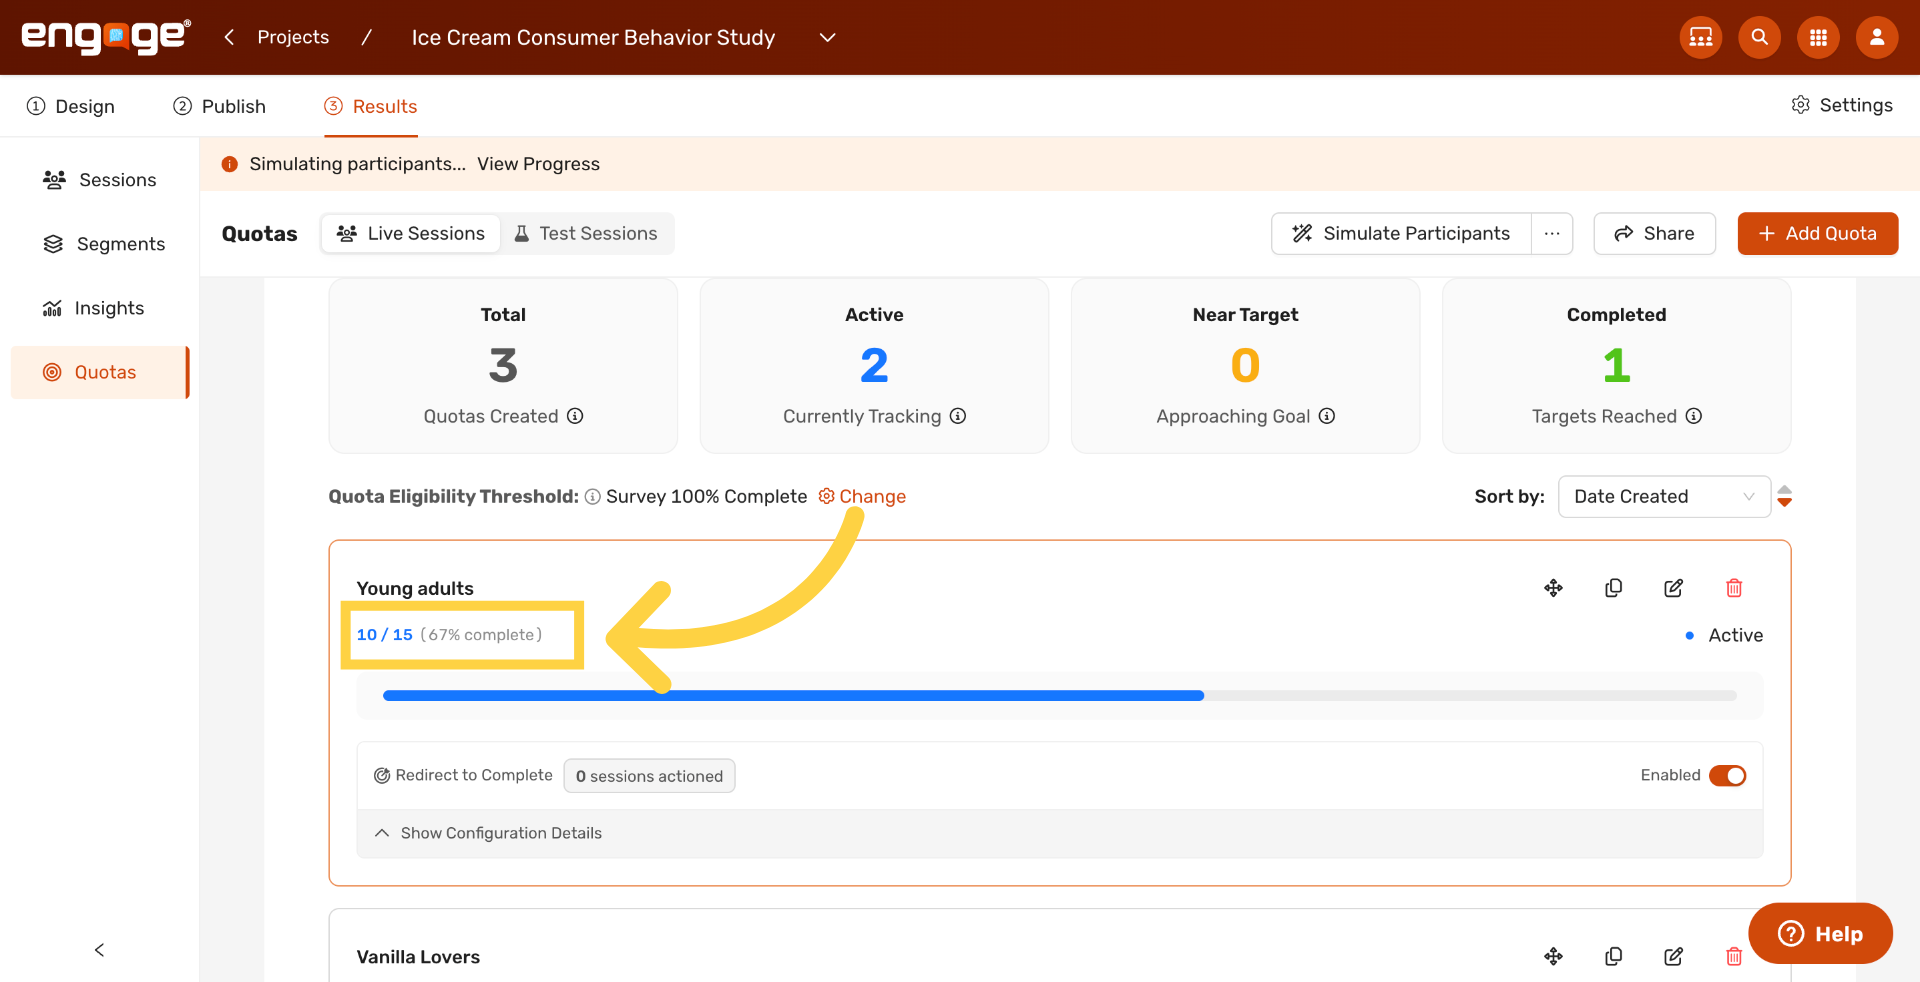Open Settings with the gear icon

click(x=1841, y=105)
